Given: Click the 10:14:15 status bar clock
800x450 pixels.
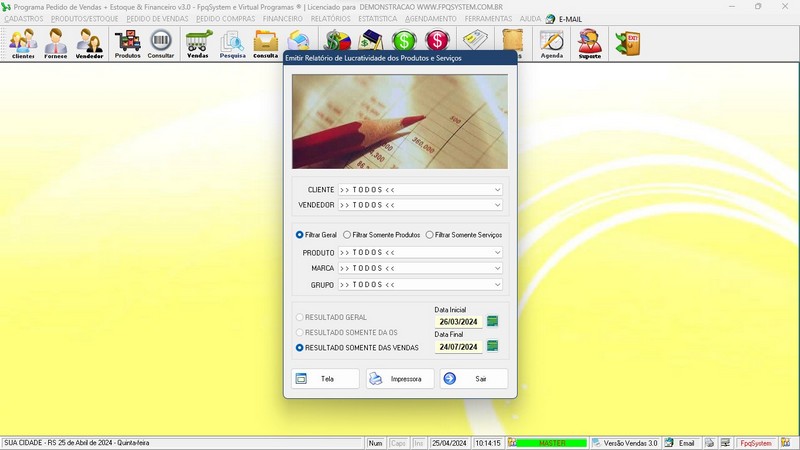Looking at the screenshot, I should 488,443.
